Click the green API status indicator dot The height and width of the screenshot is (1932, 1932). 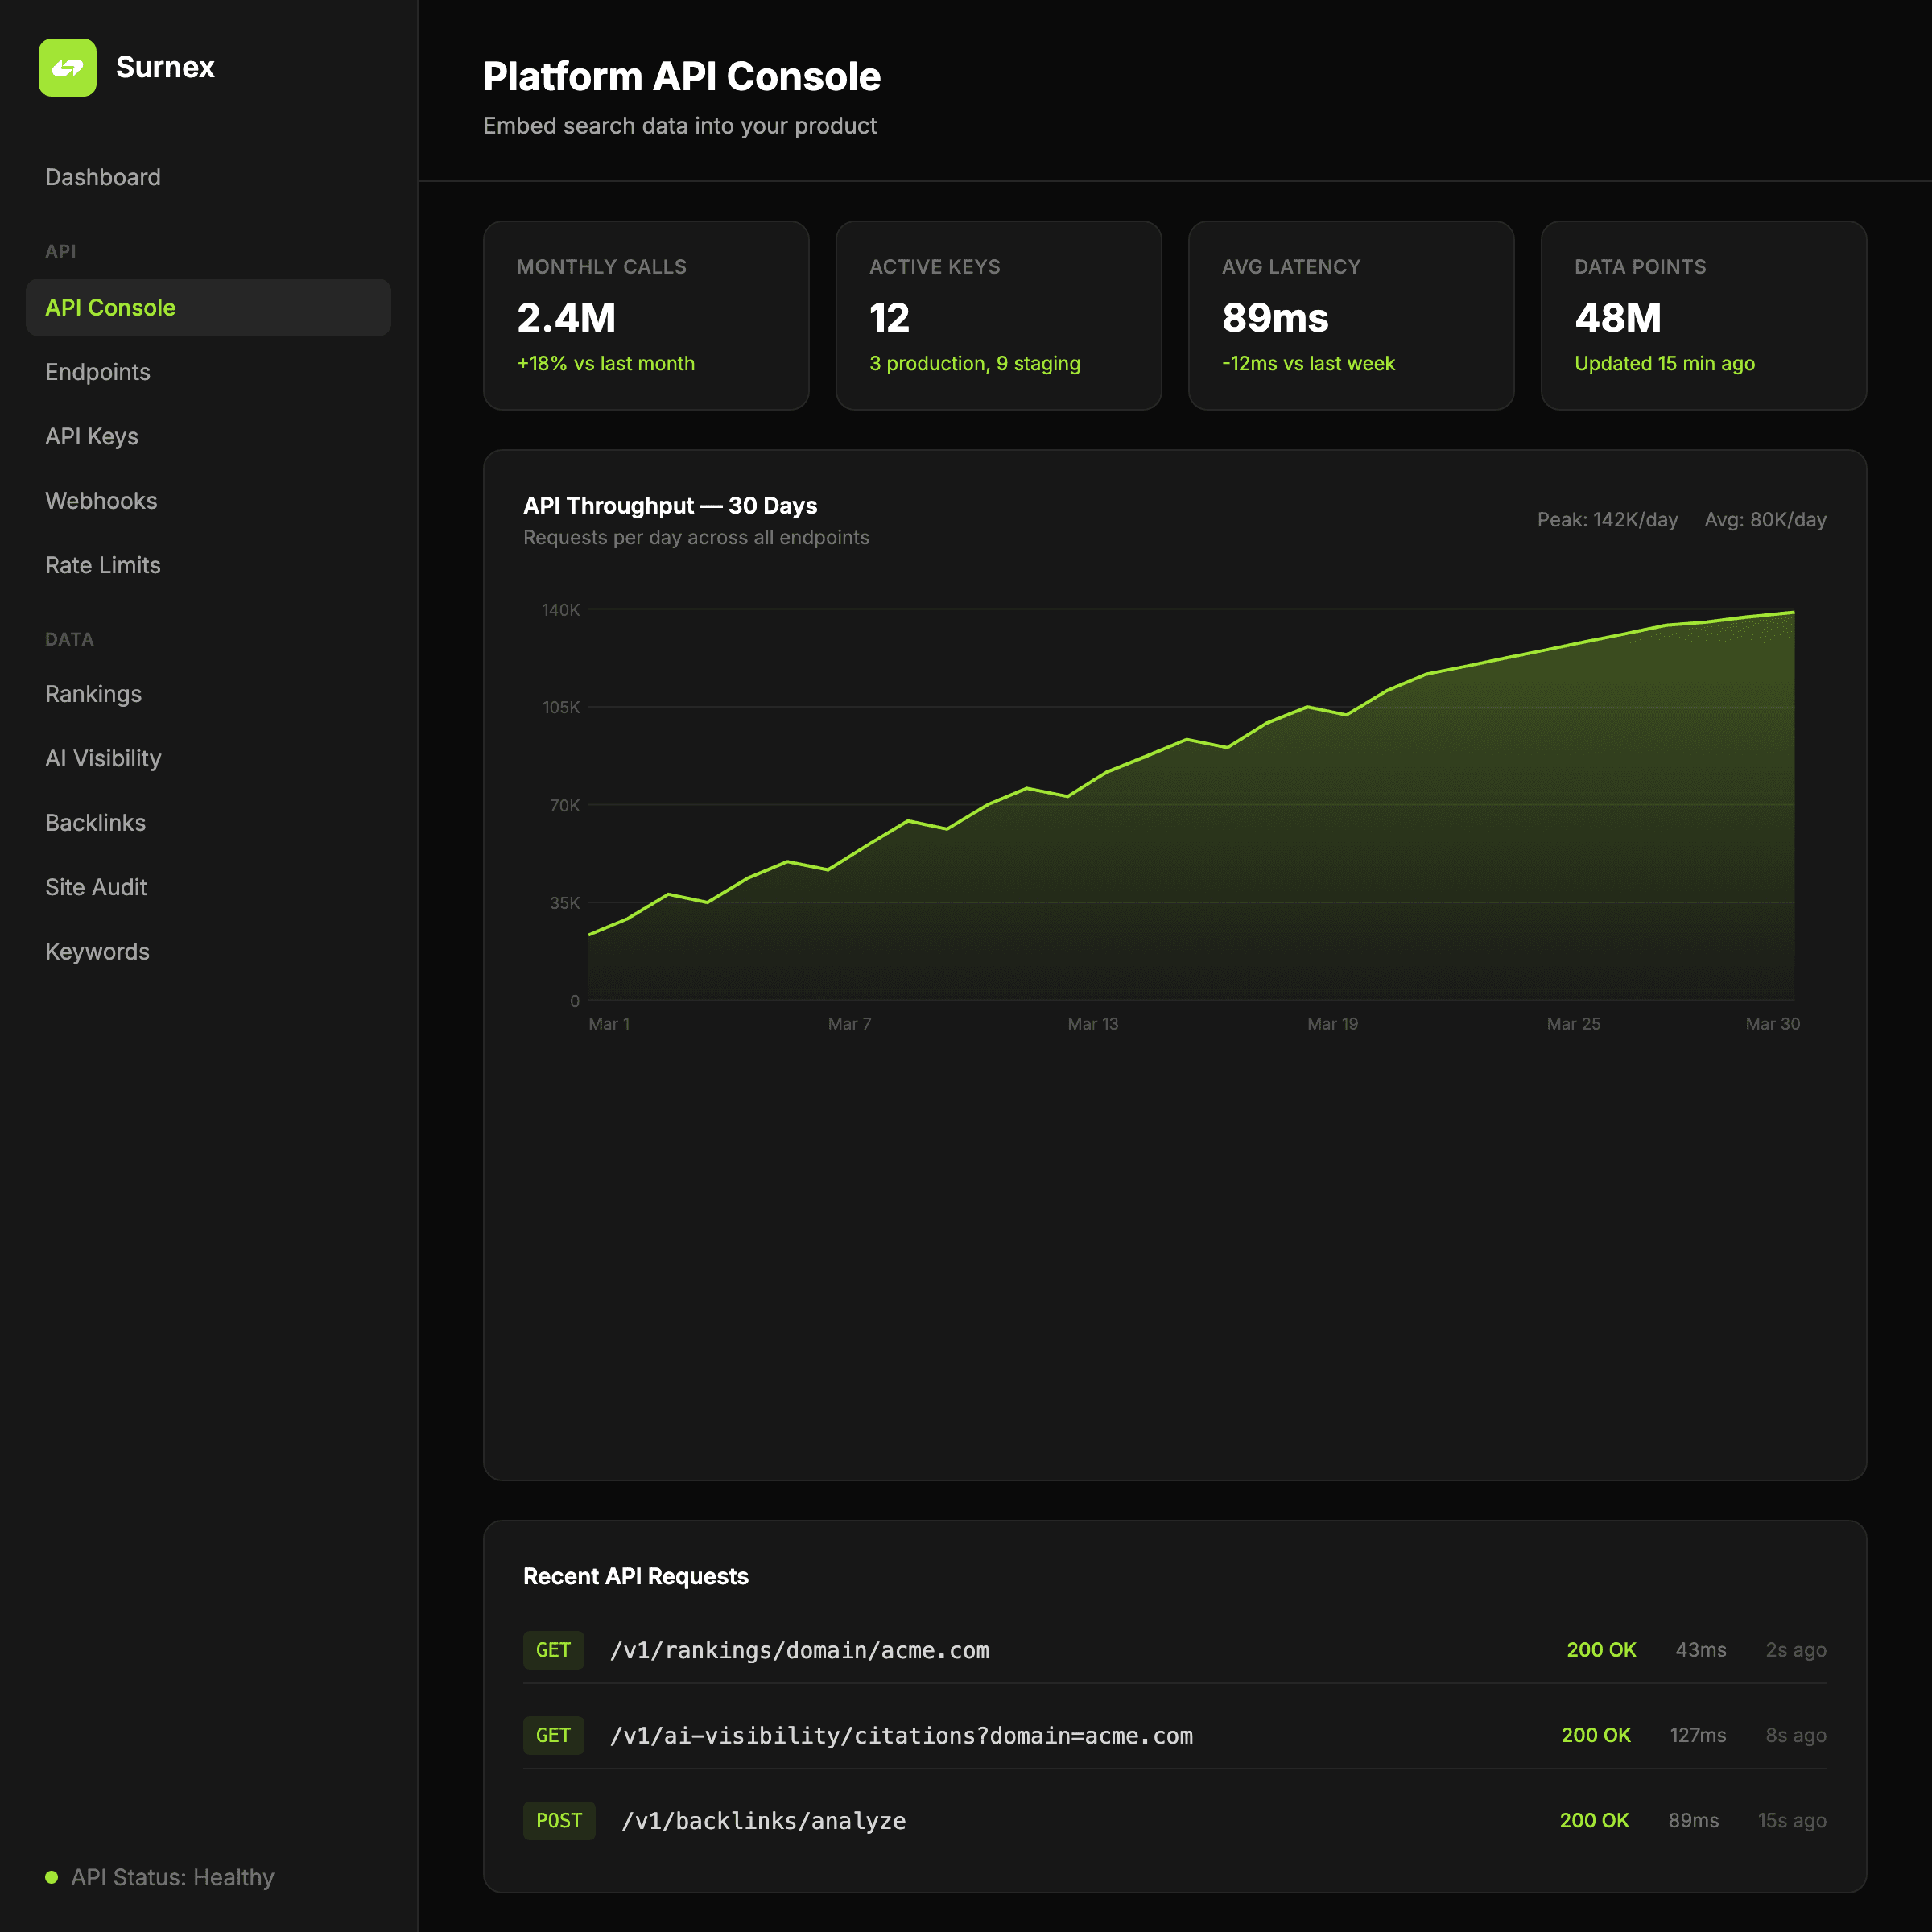coord(52,1877)
